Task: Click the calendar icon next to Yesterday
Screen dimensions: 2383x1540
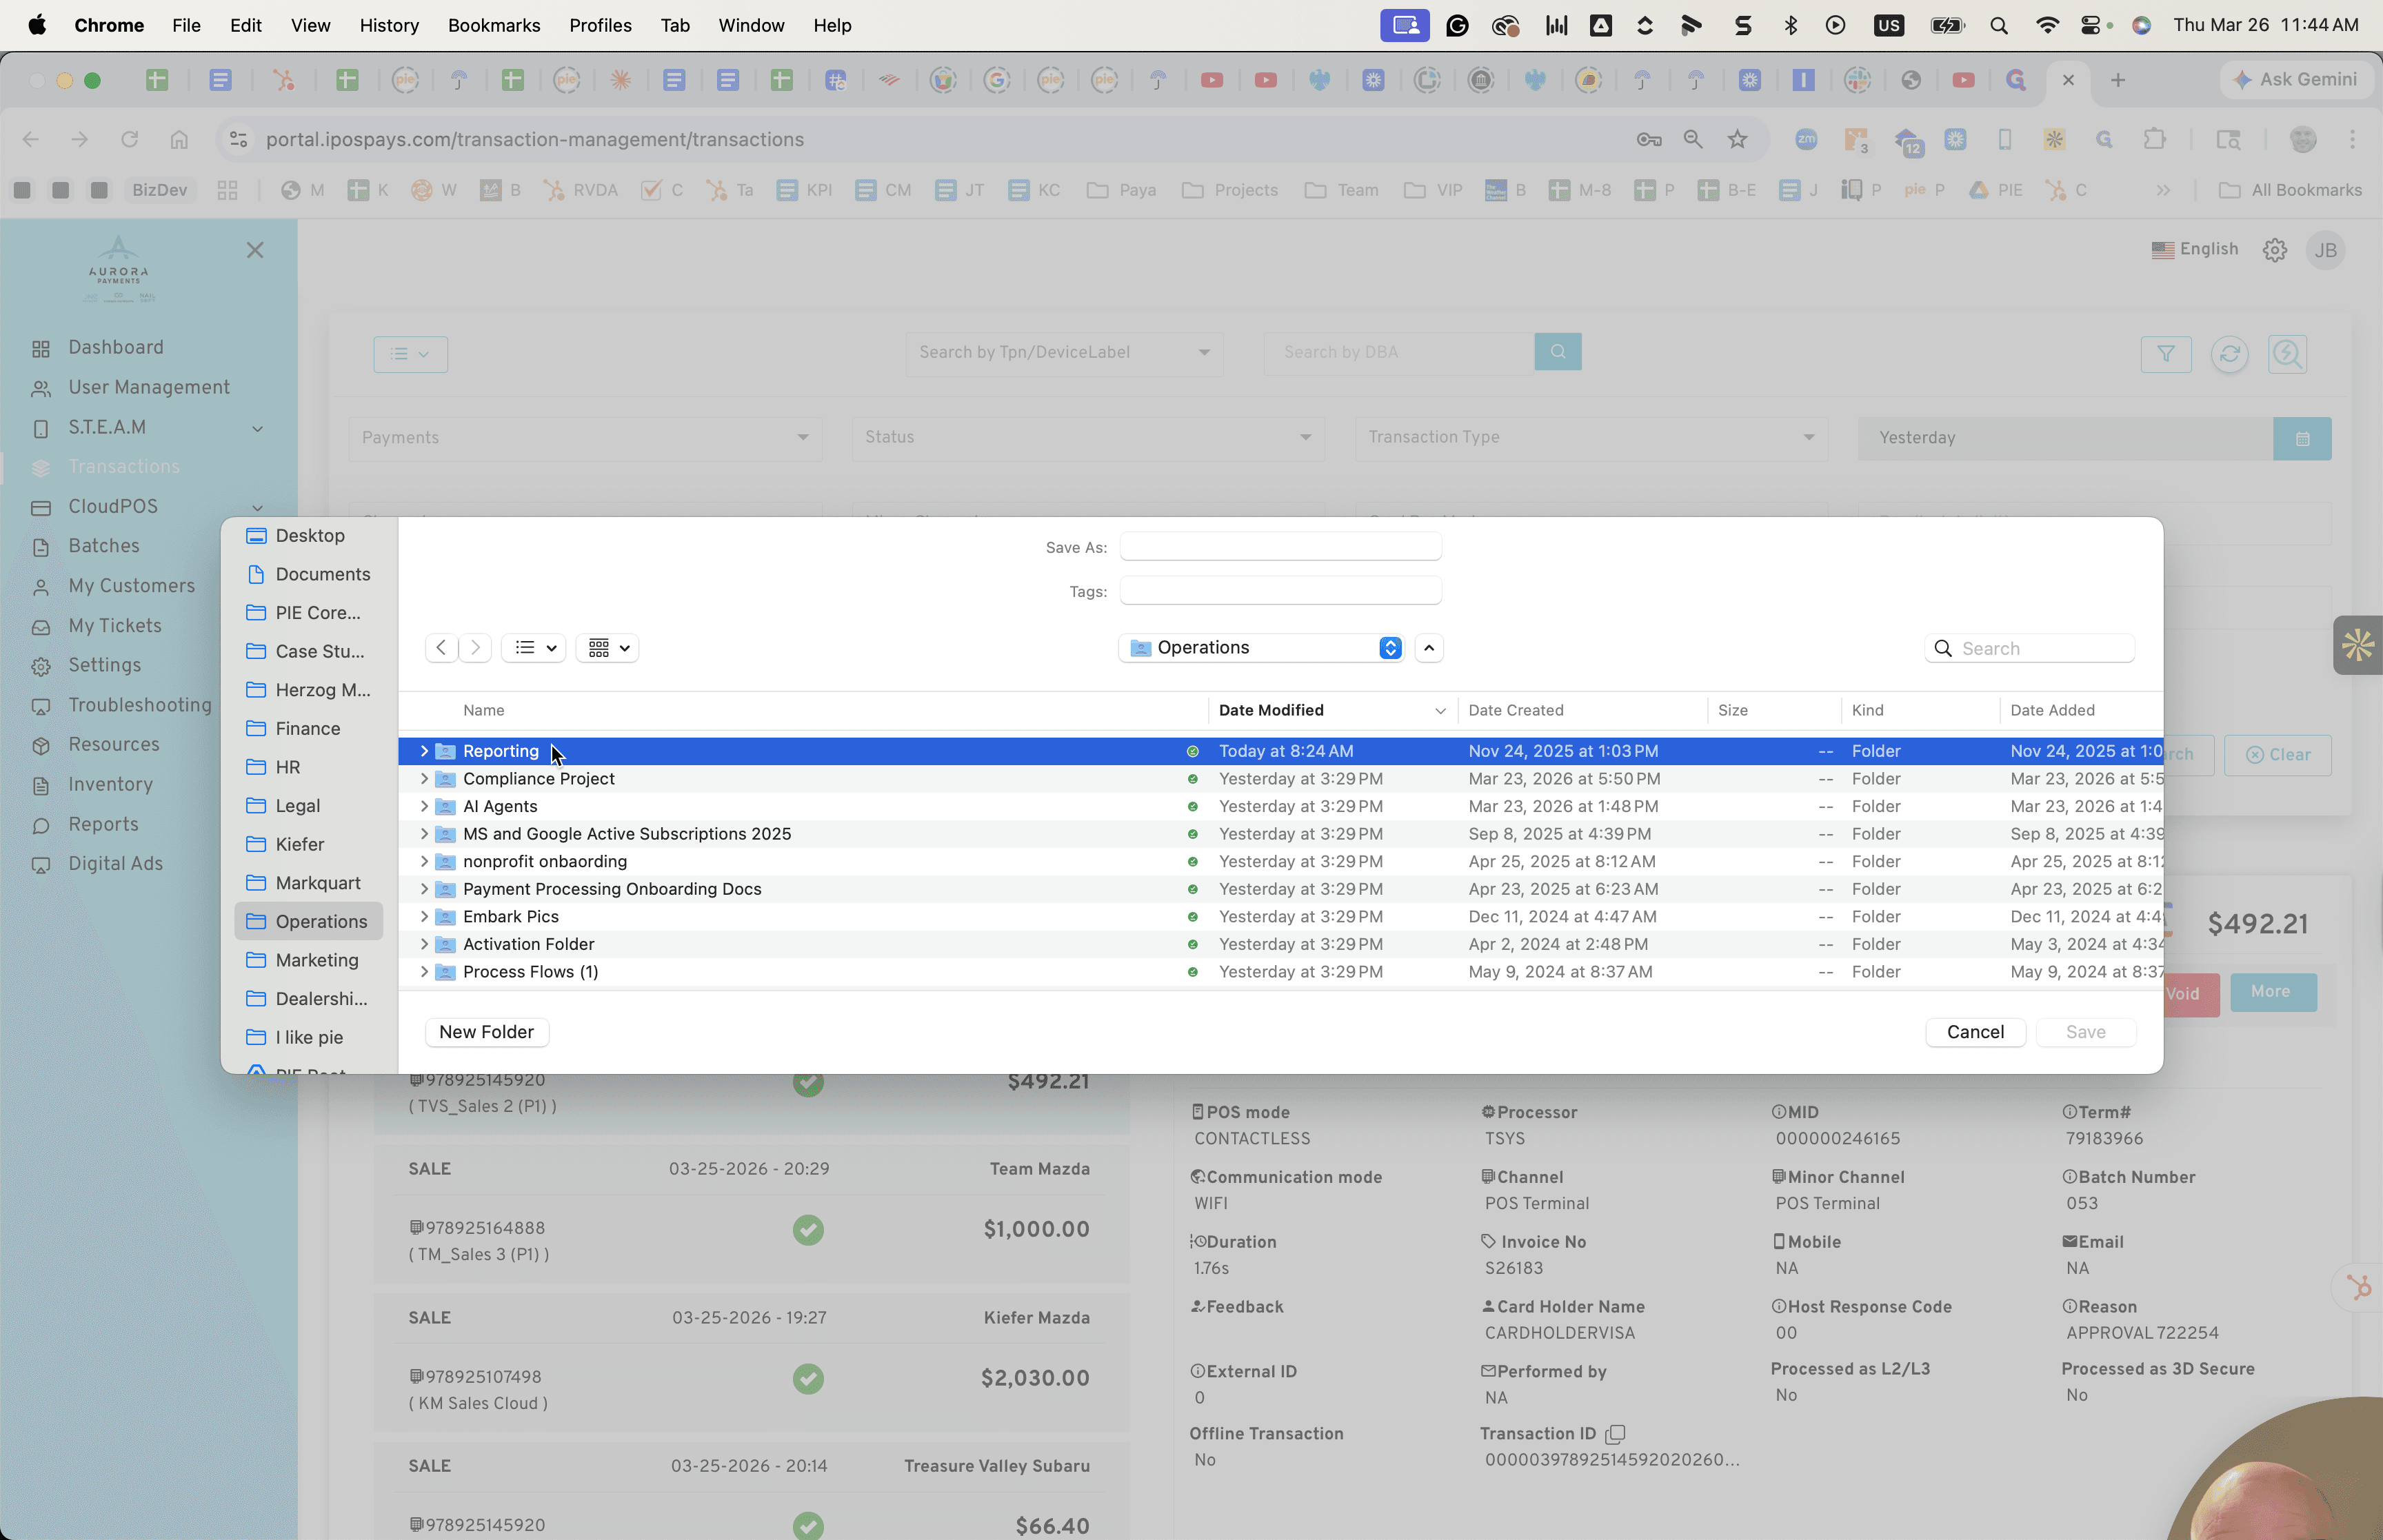Action: click(x=2302, y=438)
